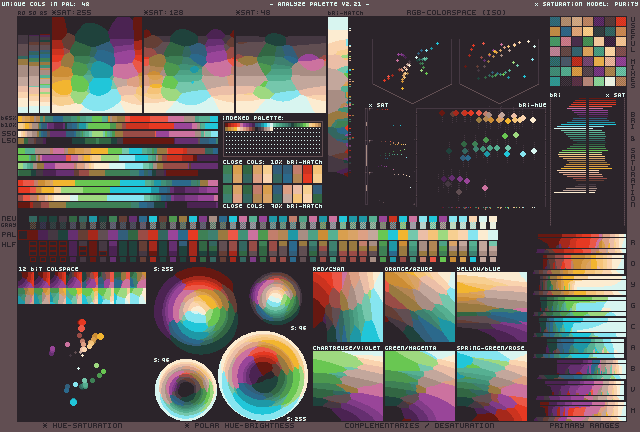Click the Red/Cyan complementary gradient tile
This screenshot has width=640, height=432.
click(347, 307)
